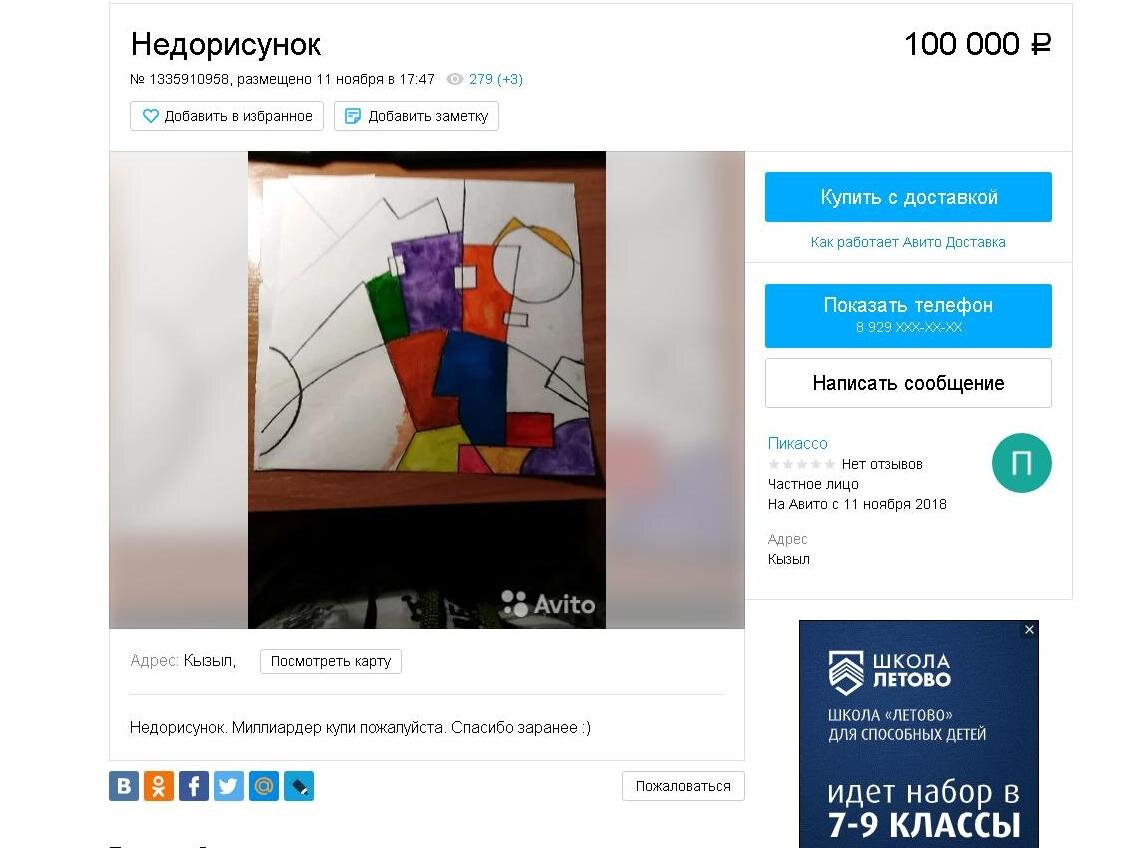Share listing on VKontakte icon
Viewport: 1148px width, 848px height.
124,786
